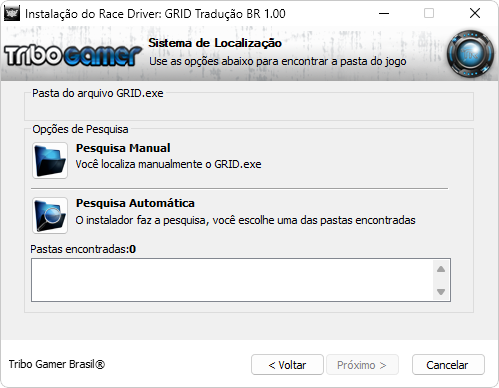Viewport: 499px width, 388px height.
Task: Click the installer title bar app icon
Action: [12, 14]
